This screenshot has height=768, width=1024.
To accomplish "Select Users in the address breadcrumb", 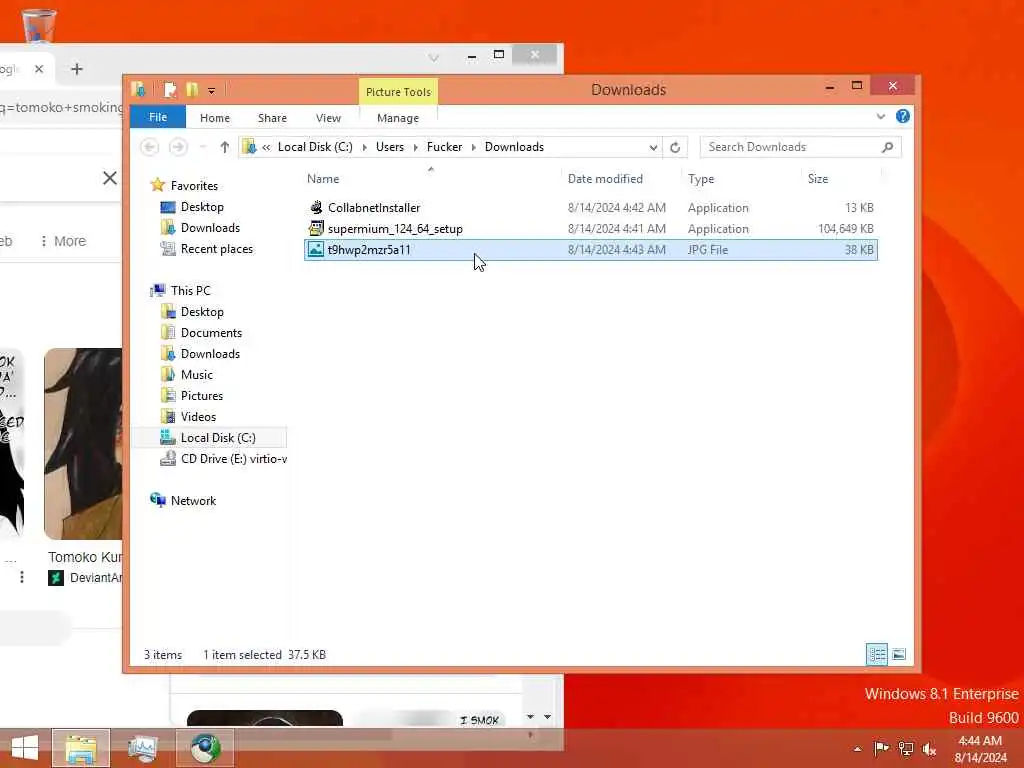I will pos(390,147).
